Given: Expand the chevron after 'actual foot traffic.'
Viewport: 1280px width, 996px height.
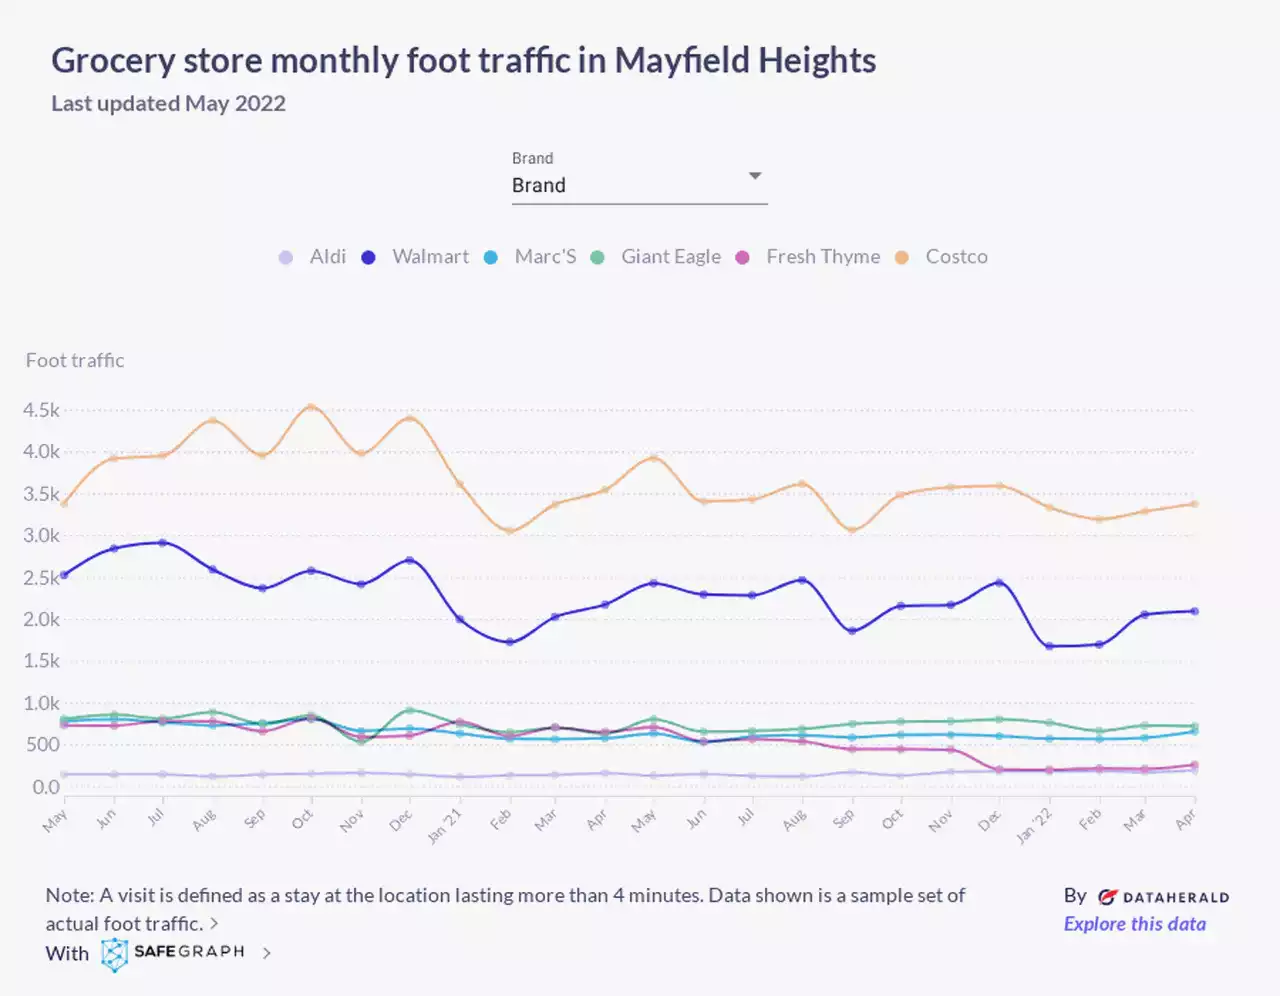Looking at the screenshot, I should (x=215, y=923).
